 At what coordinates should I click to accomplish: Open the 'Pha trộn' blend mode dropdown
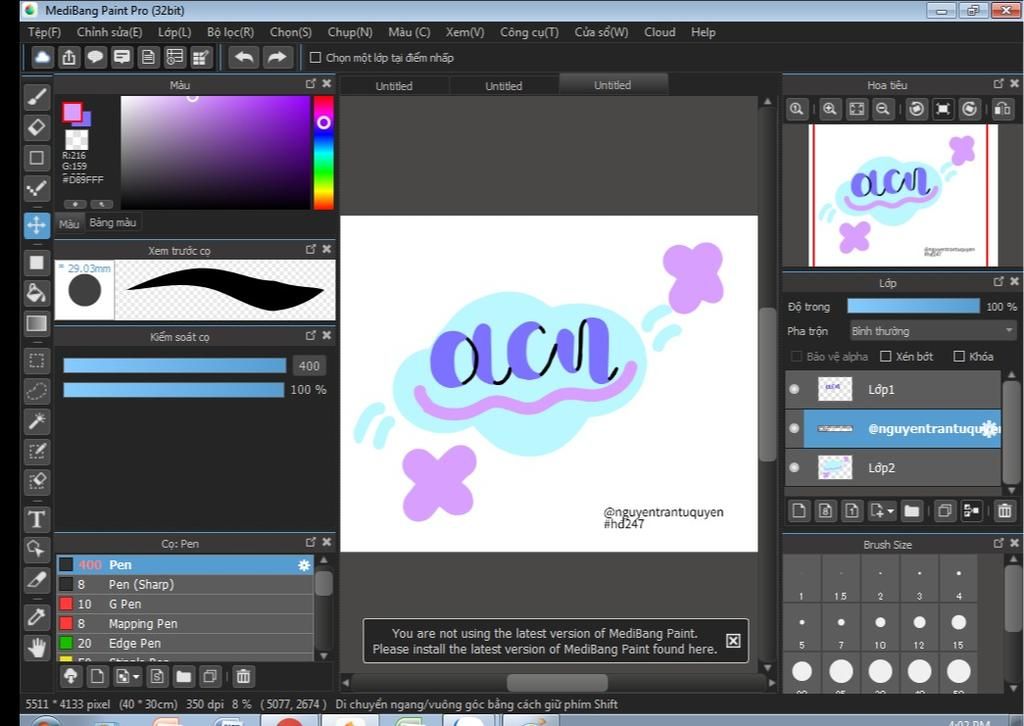point(933,331)
